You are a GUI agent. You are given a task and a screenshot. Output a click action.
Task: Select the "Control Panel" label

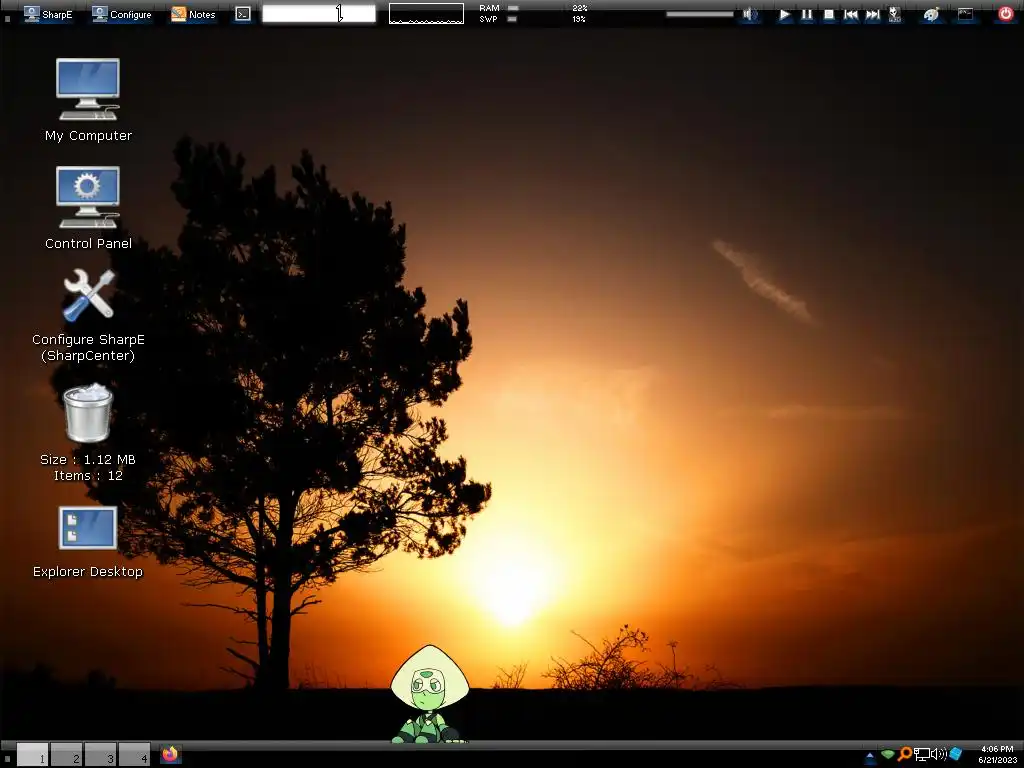point(88,244)
